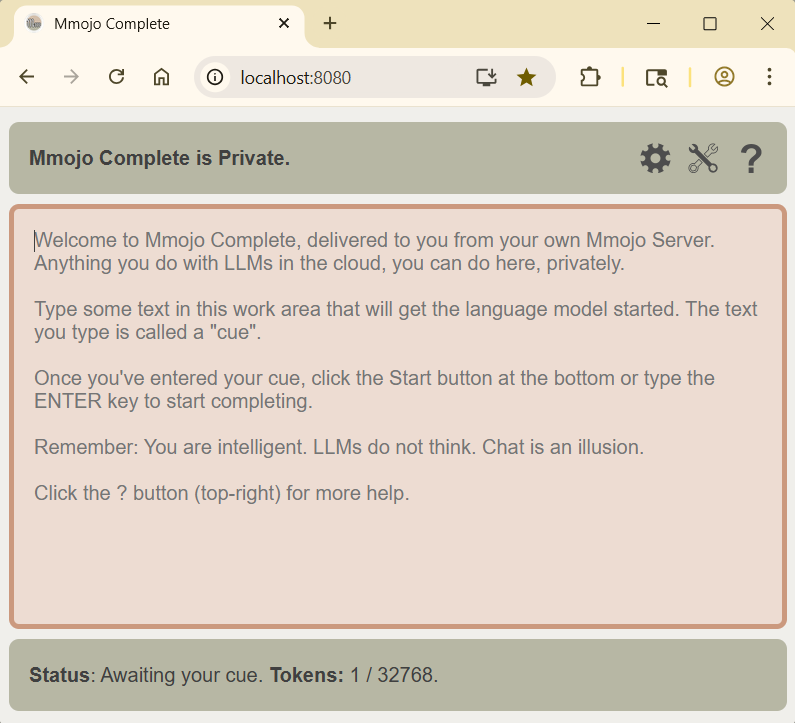The height and width of the screenshot is (723, 795).
Task: Go to the browser home page
Action: coord(161,77)
